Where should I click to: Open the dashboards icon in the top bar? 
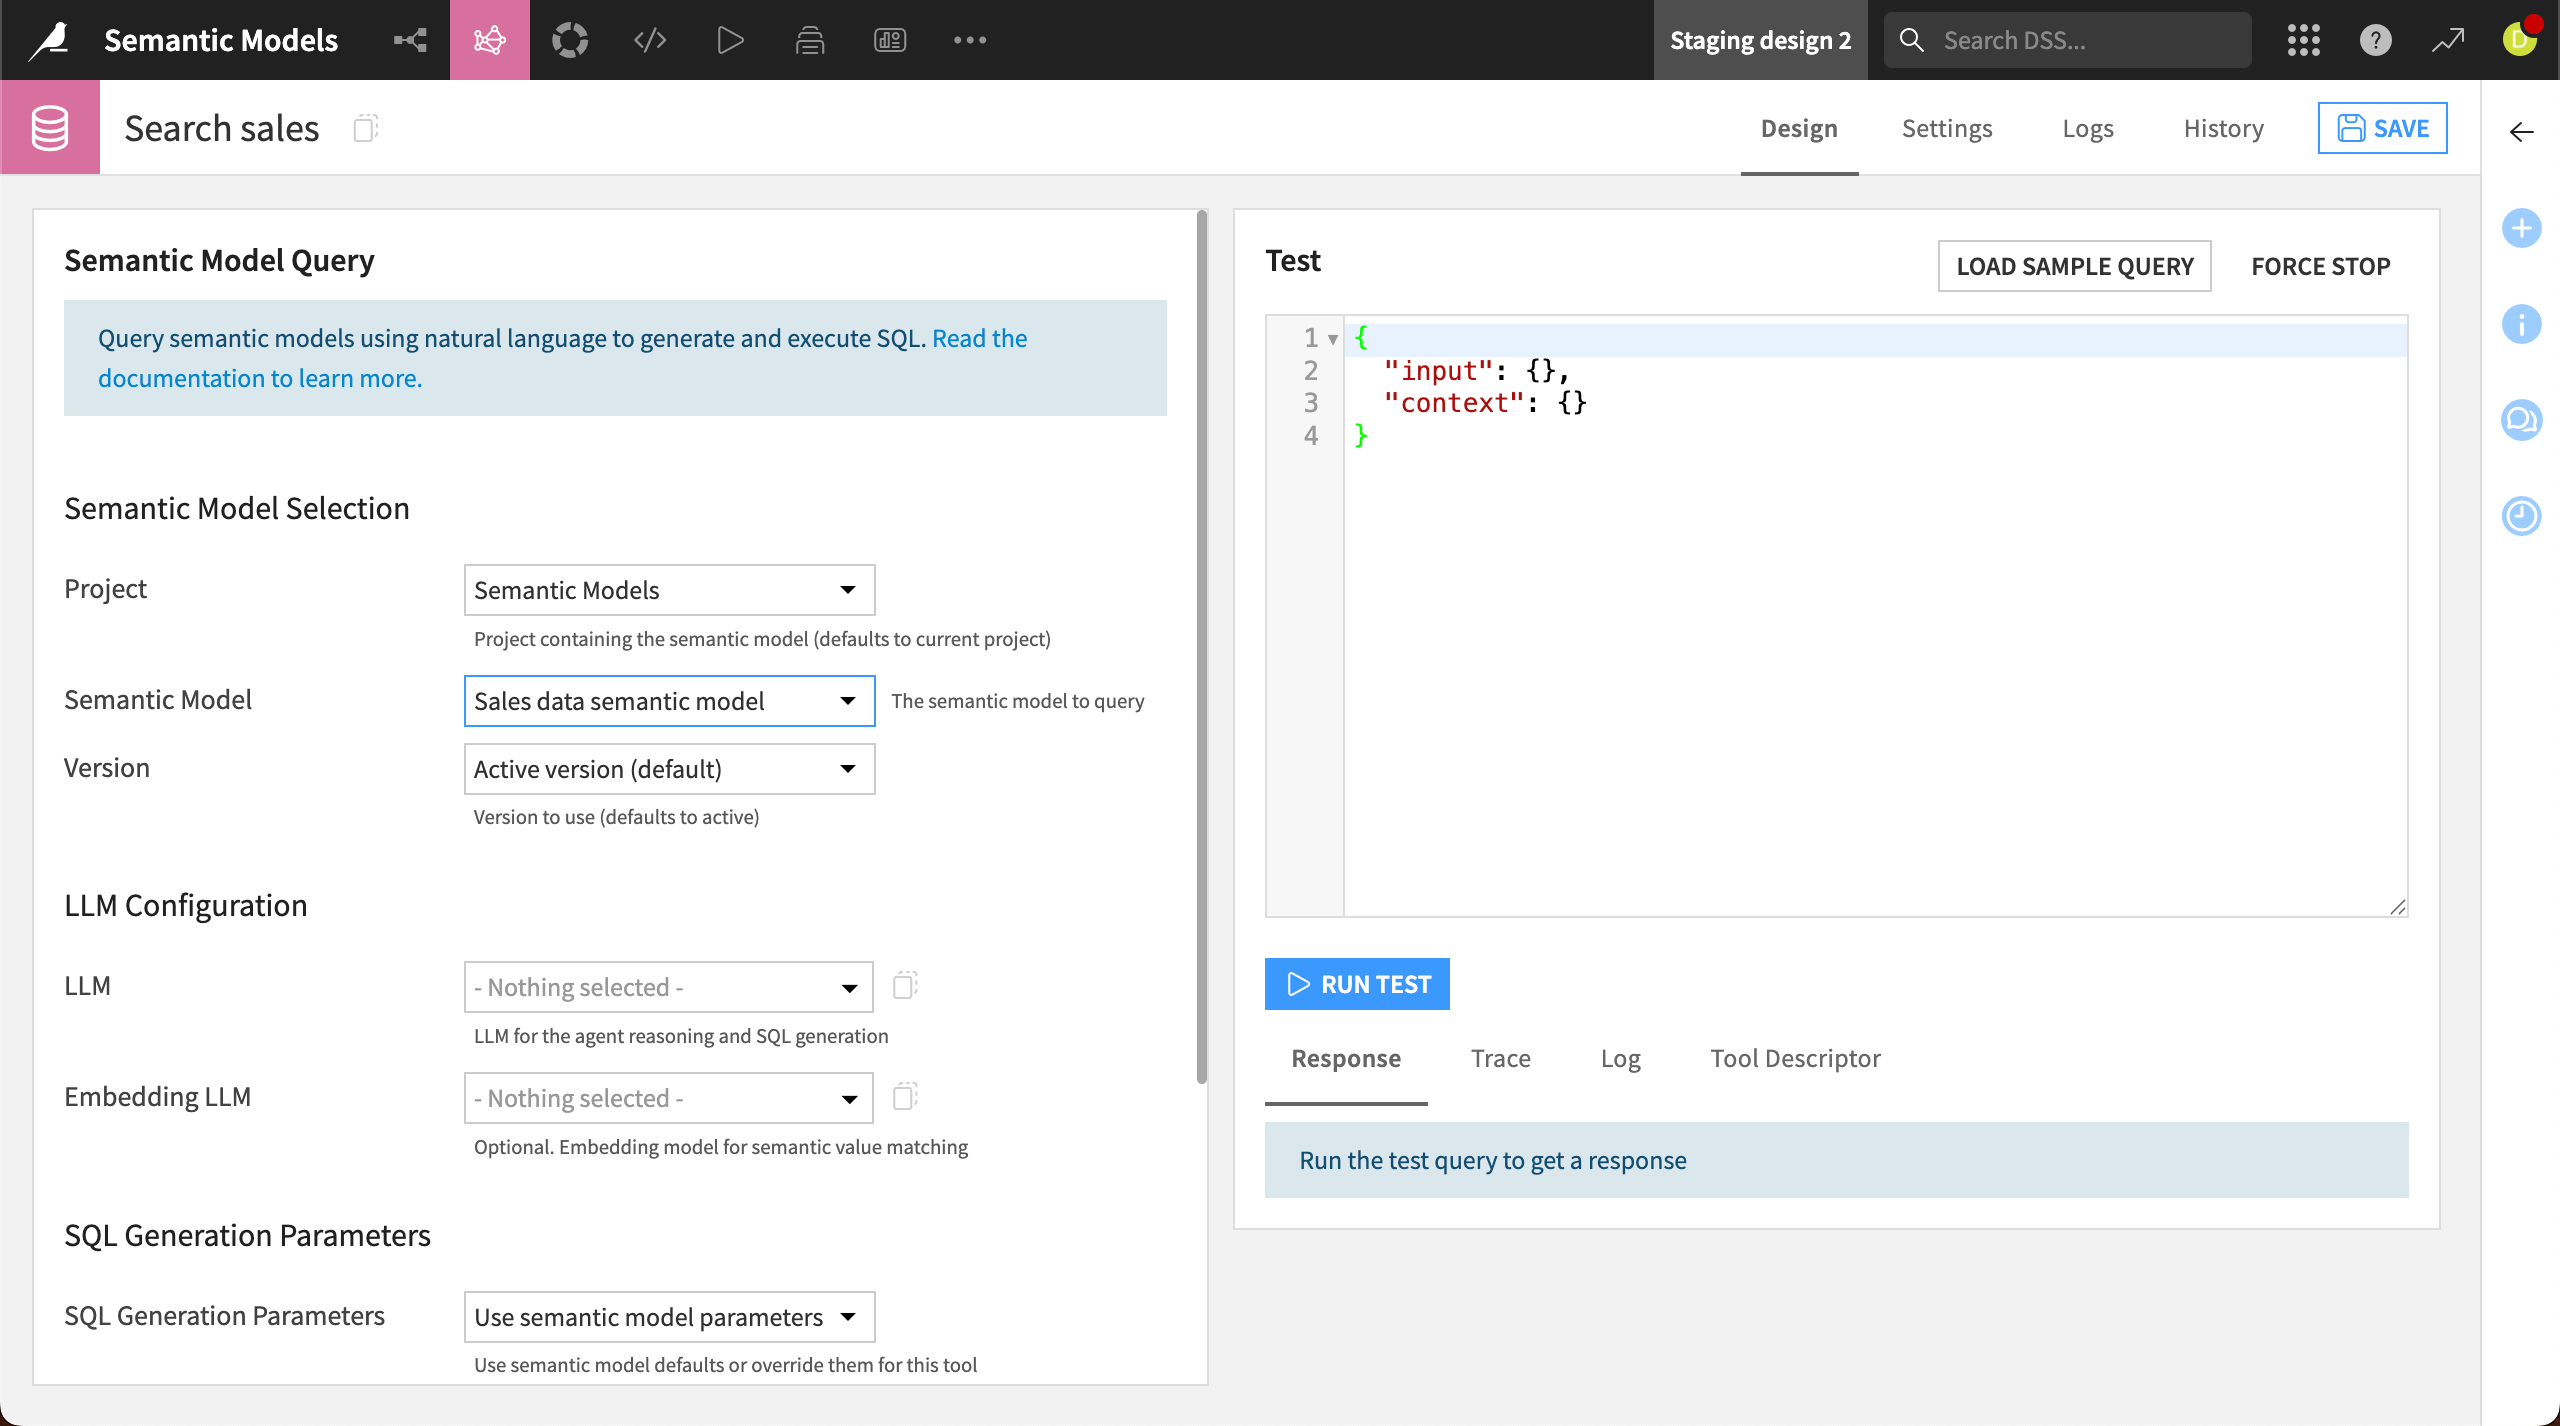pyautogui.click(x=889, y=40)
